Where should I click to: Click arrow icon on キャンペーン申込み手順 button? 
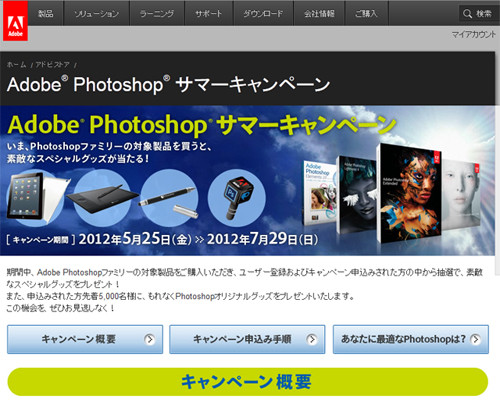click(312, 339)
